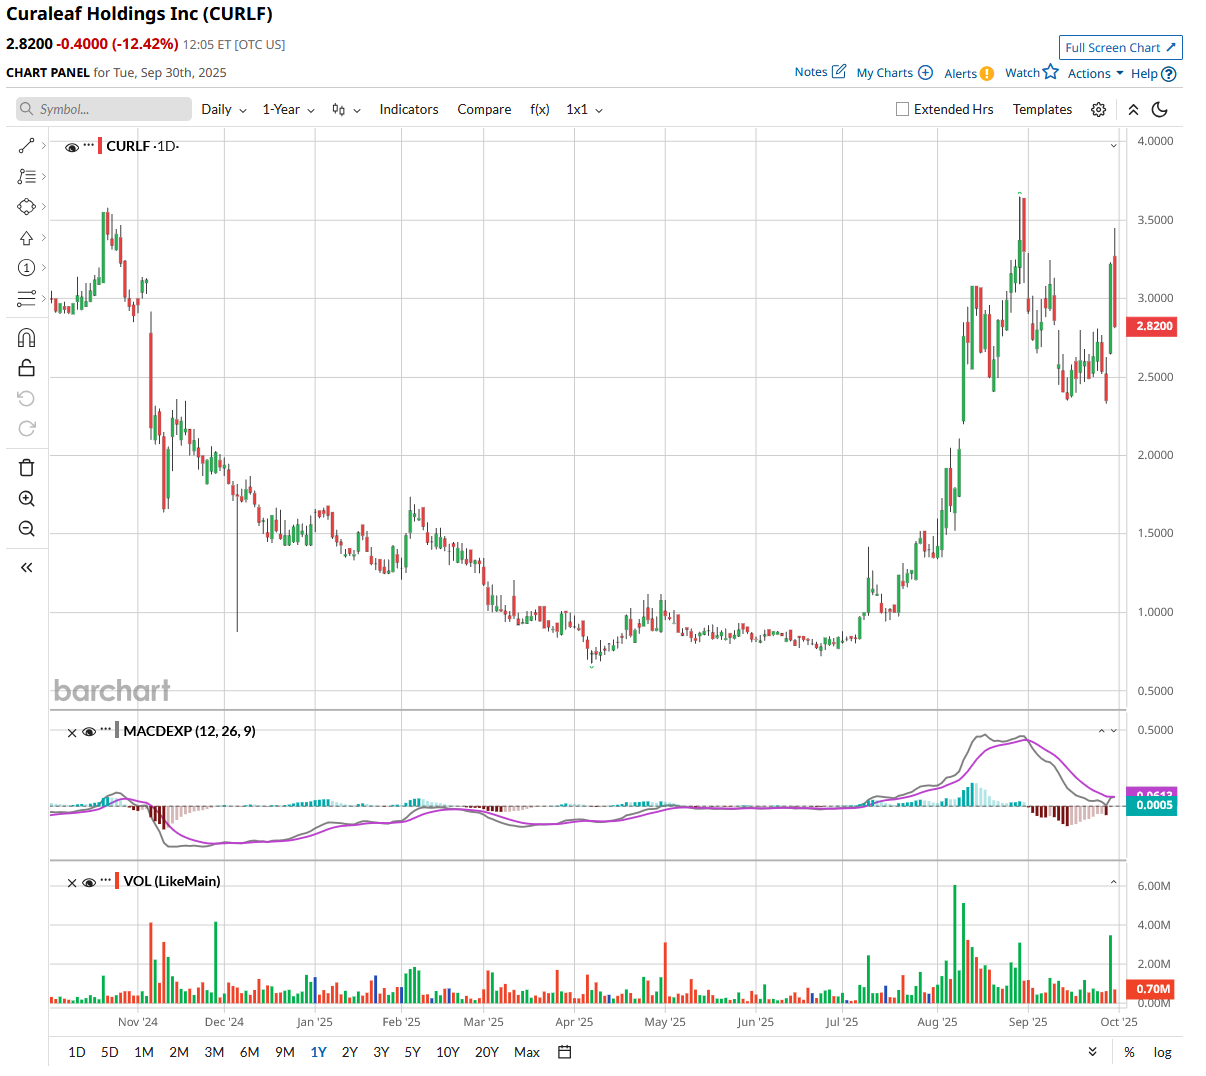Image resolution: width=1206 pixels, height=1076 pixels.
Task: Open the Compare menu
Action: (484, 110)
